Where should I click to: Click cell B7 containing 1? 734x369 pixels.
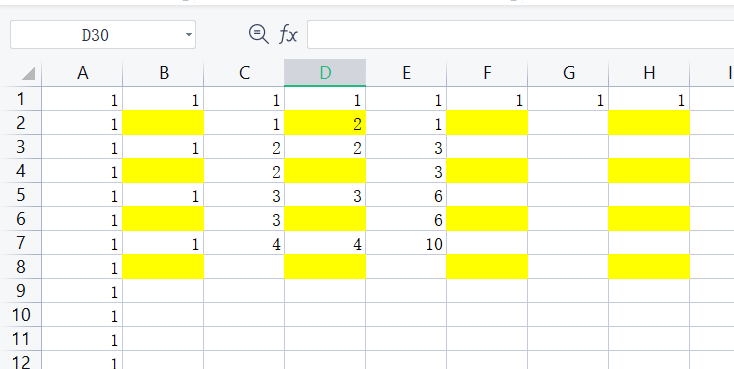click(163, 243)
